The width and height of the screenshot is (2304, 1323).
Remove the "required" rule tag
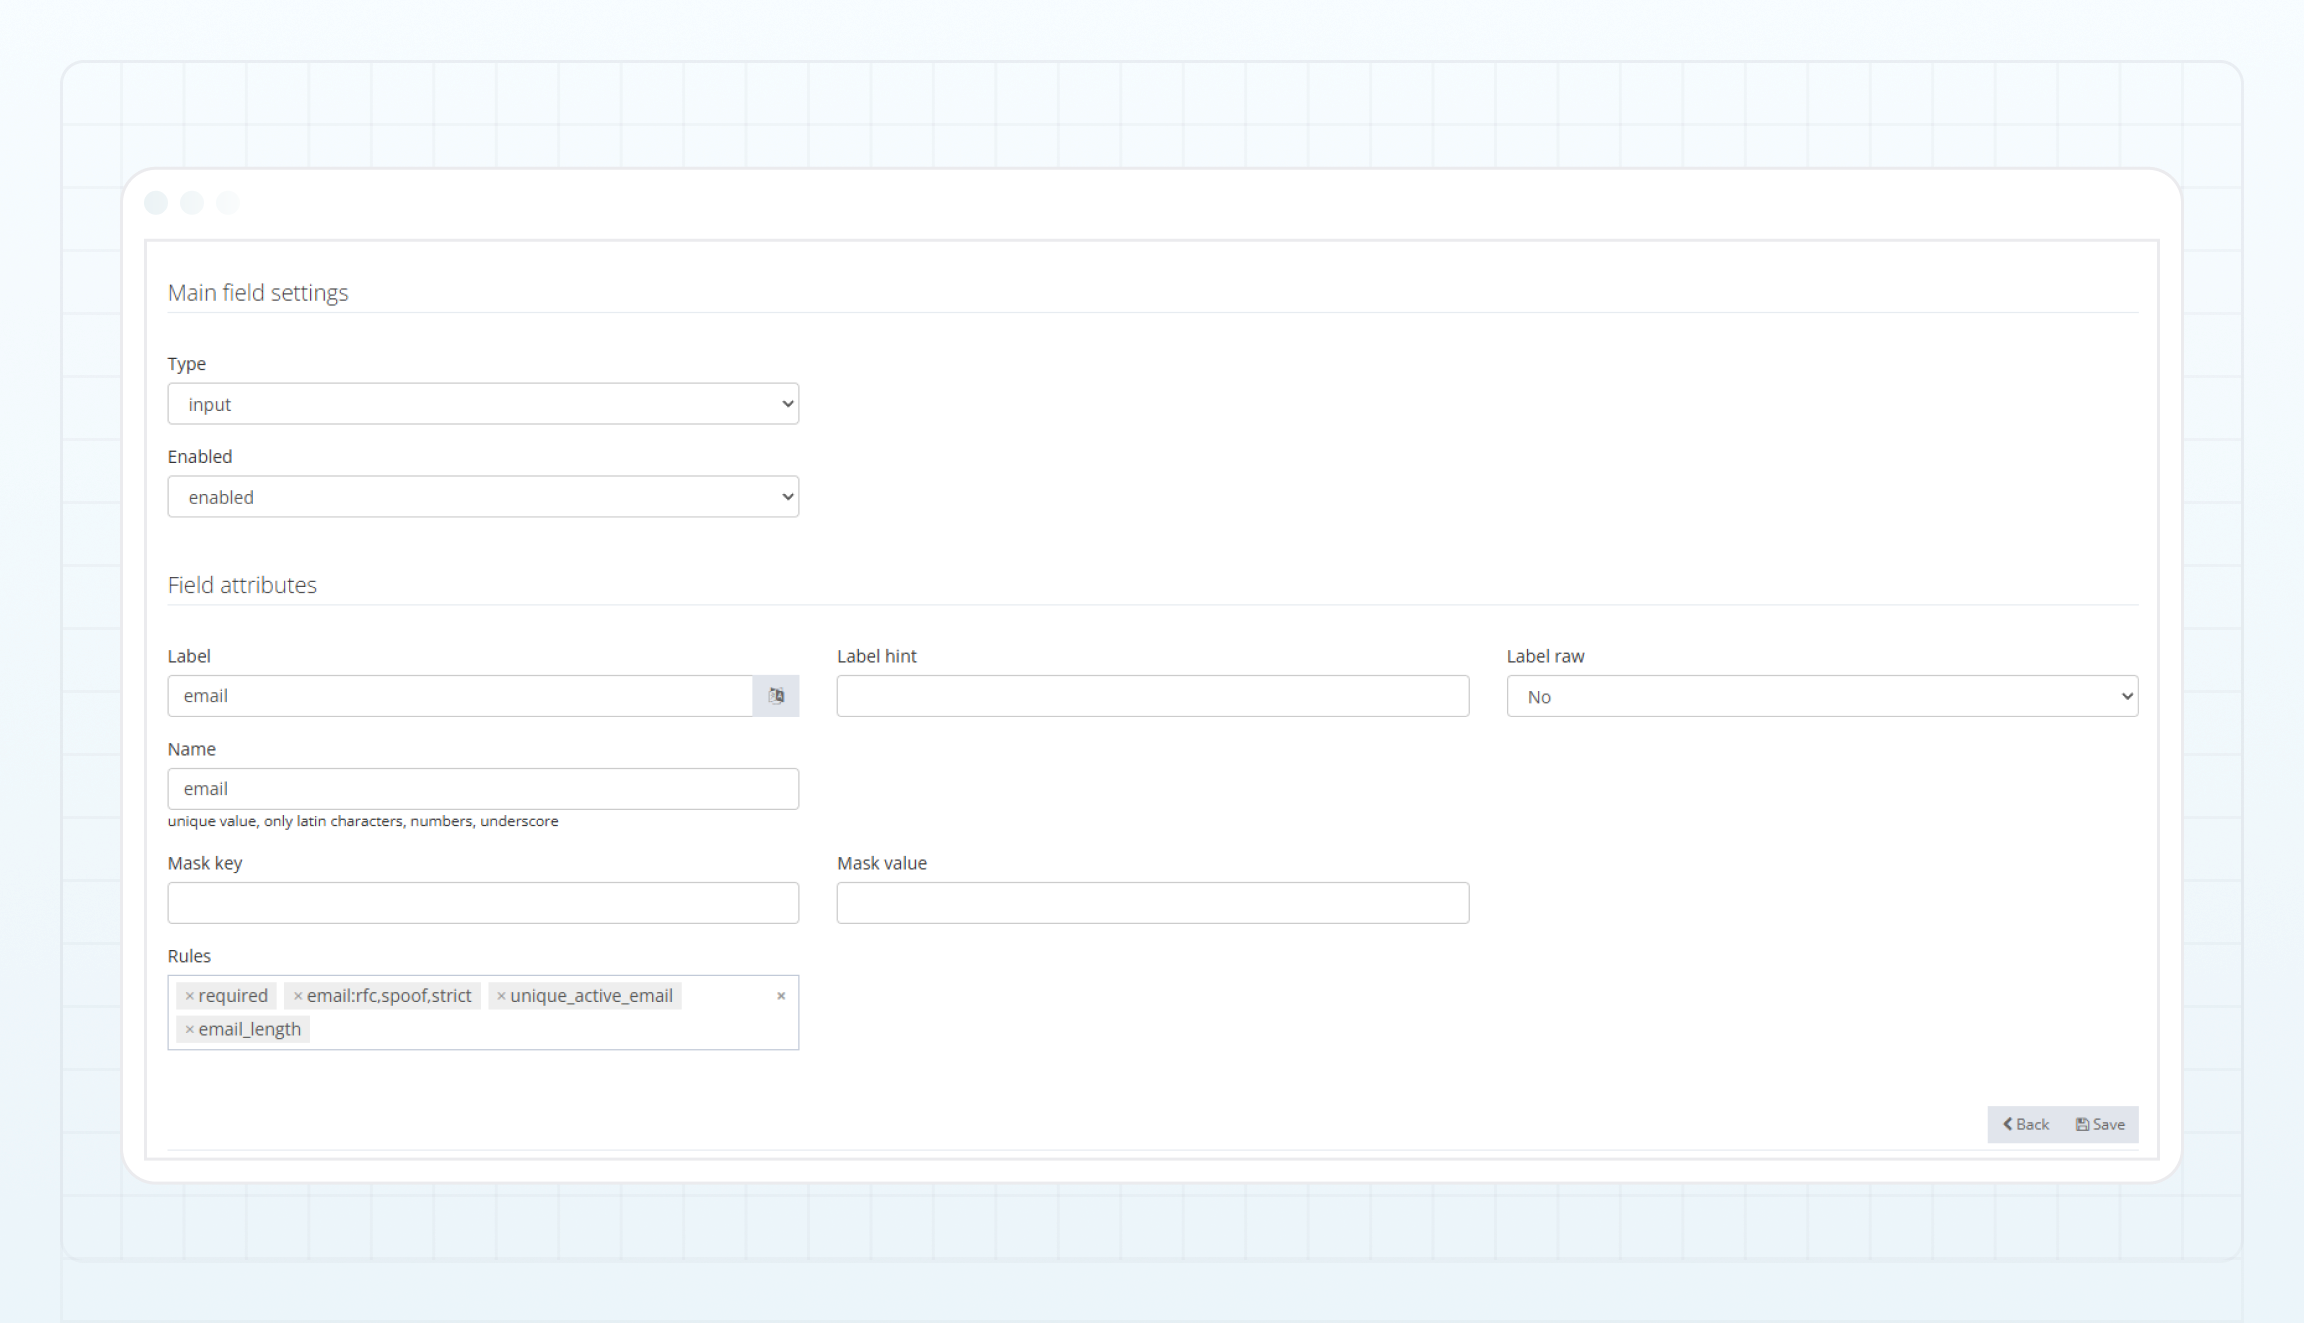(190, 995)
